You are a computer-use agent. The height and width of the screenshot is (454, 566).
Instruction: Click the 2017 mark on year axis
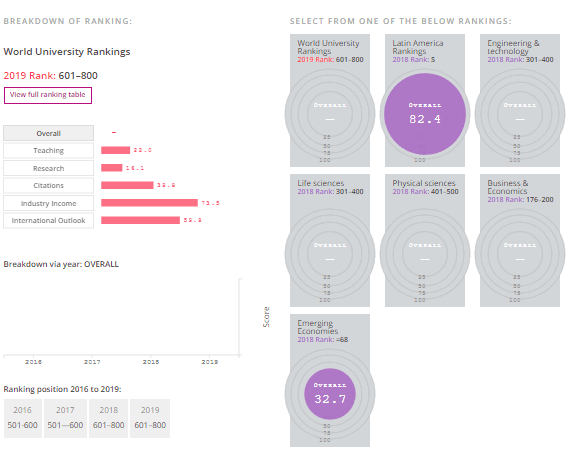point(92,362)
